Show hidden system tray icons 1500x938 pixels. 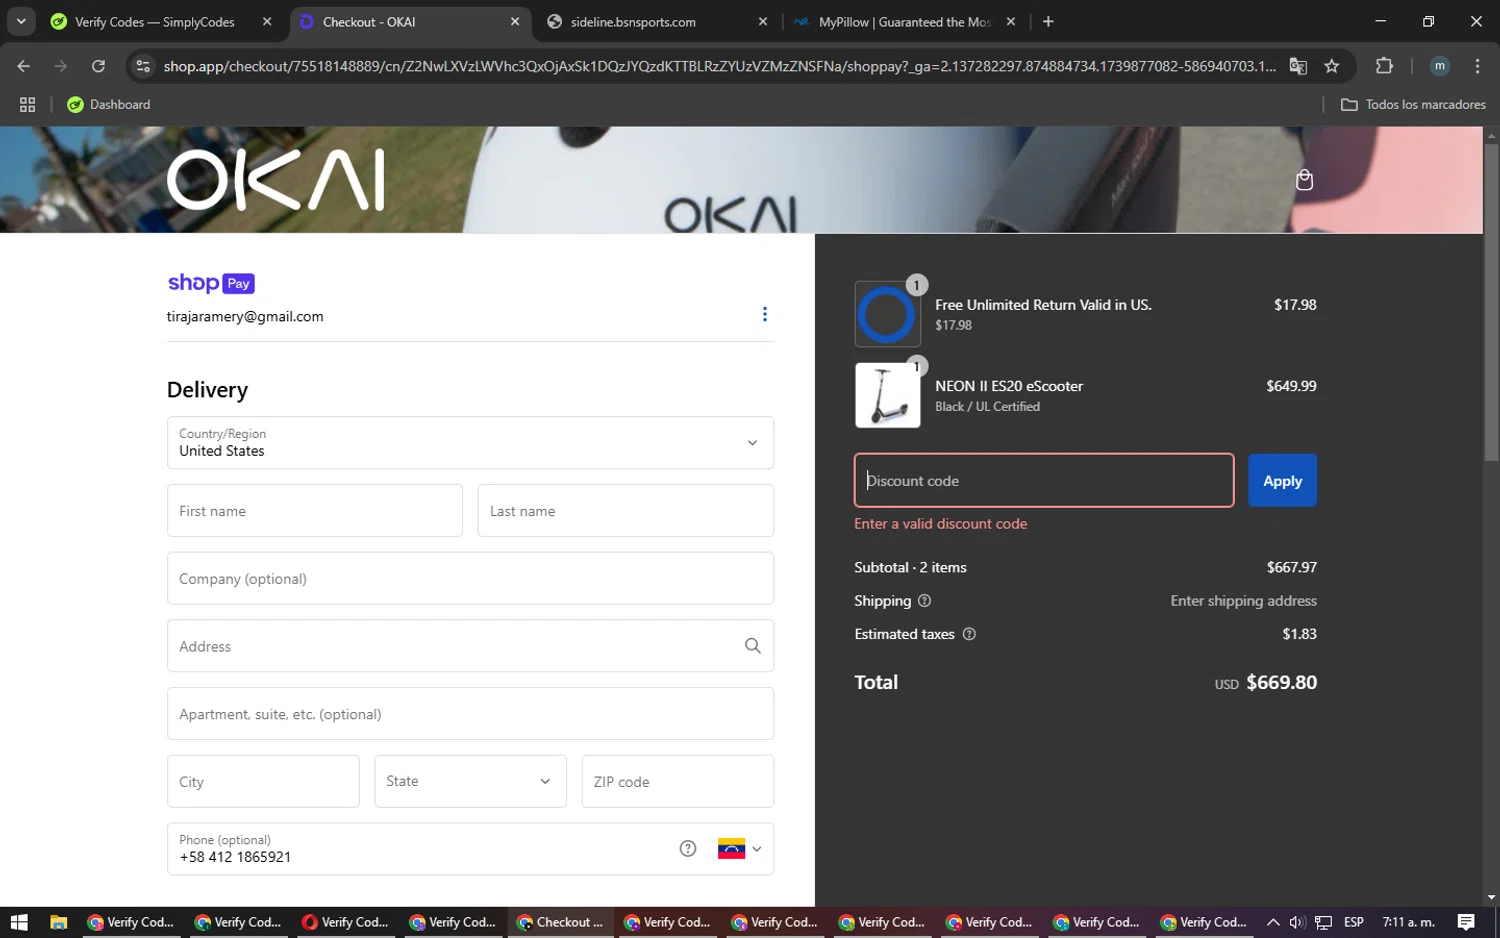tap(1272, 922)
